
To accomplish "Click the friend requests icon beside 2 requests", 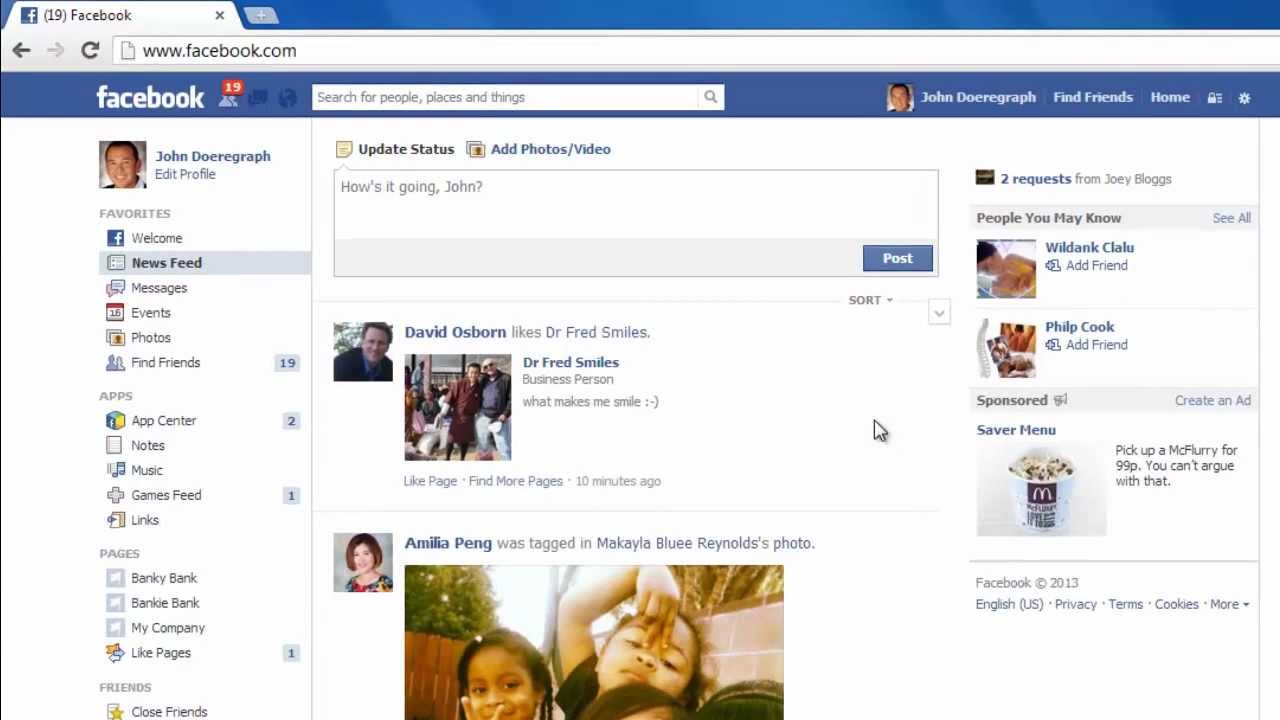I will (x=985, y=178).
